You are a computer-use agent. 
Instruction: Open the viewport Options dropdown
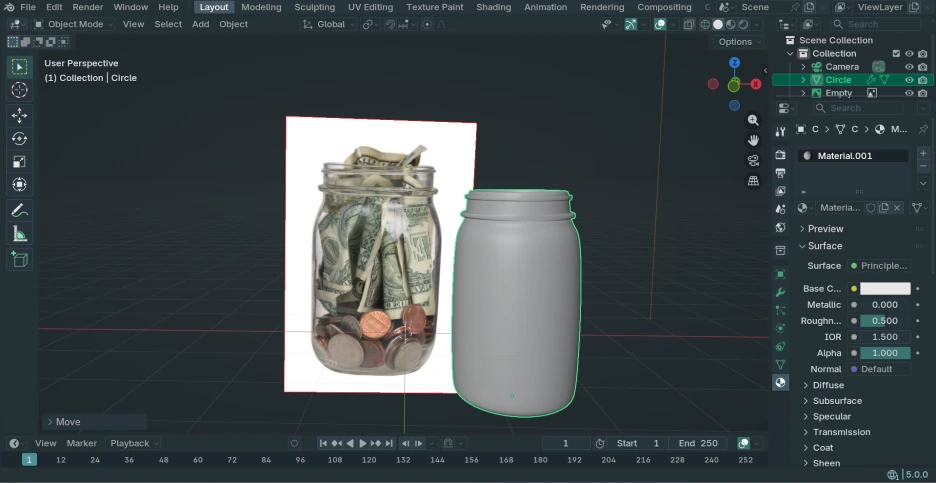click(x=739, y=42)
